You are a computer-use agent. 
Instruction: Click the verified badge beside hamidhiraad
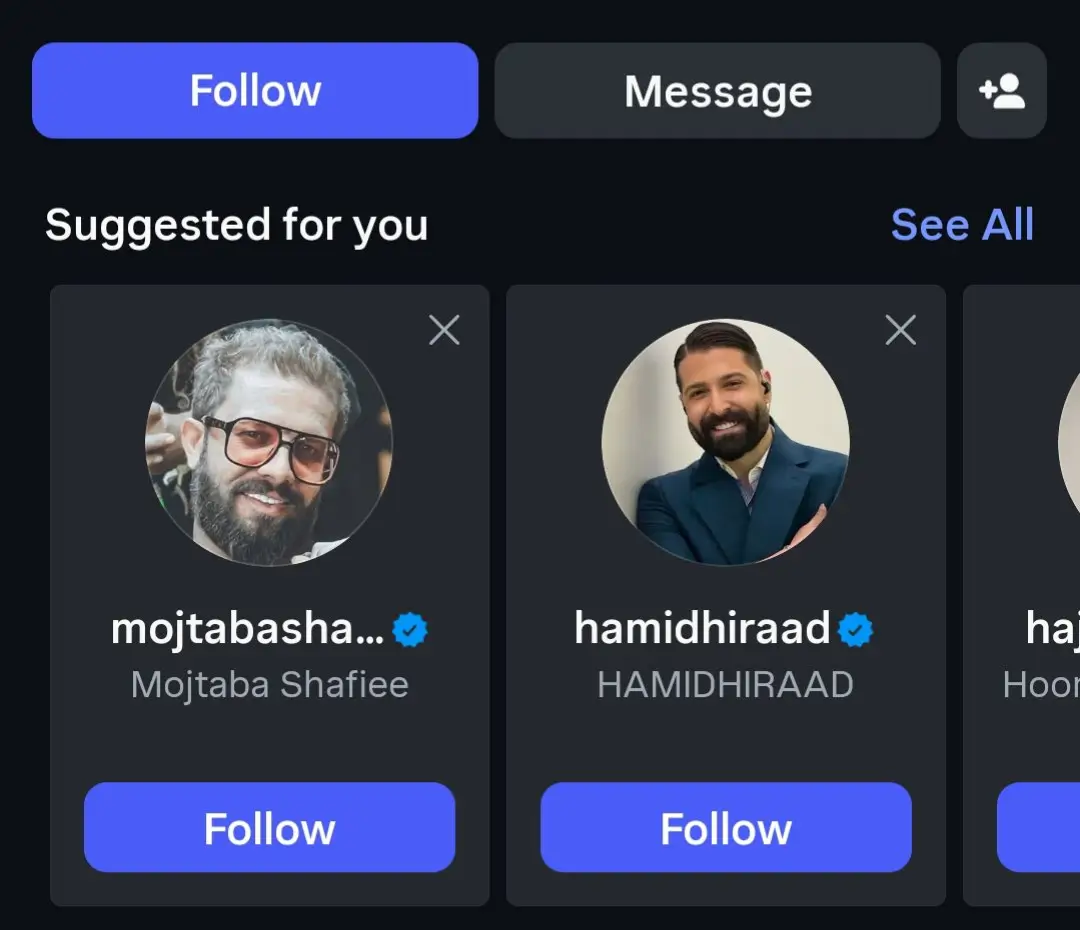click(x=855, y=630)
